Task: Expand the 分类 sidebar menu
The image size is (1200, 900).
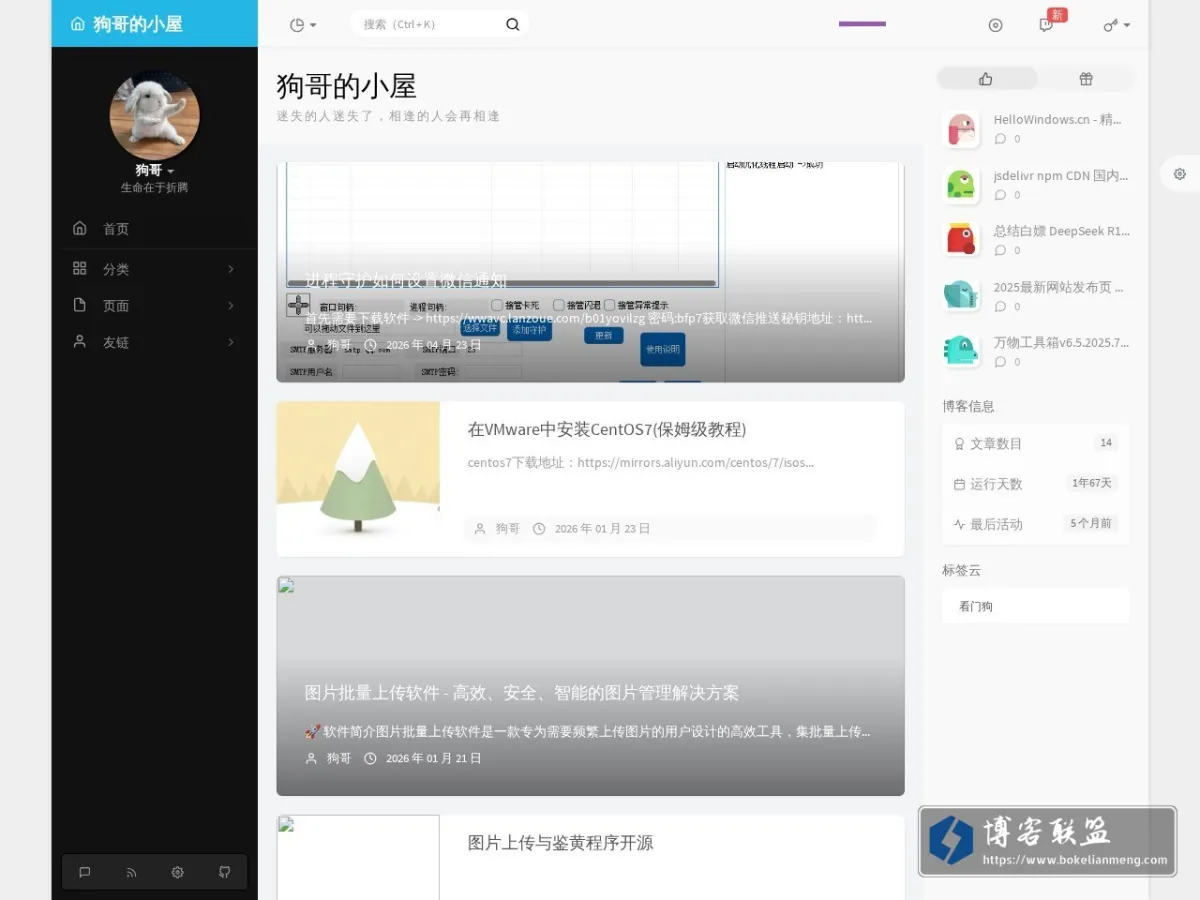Action: click(x=155, y=269)
